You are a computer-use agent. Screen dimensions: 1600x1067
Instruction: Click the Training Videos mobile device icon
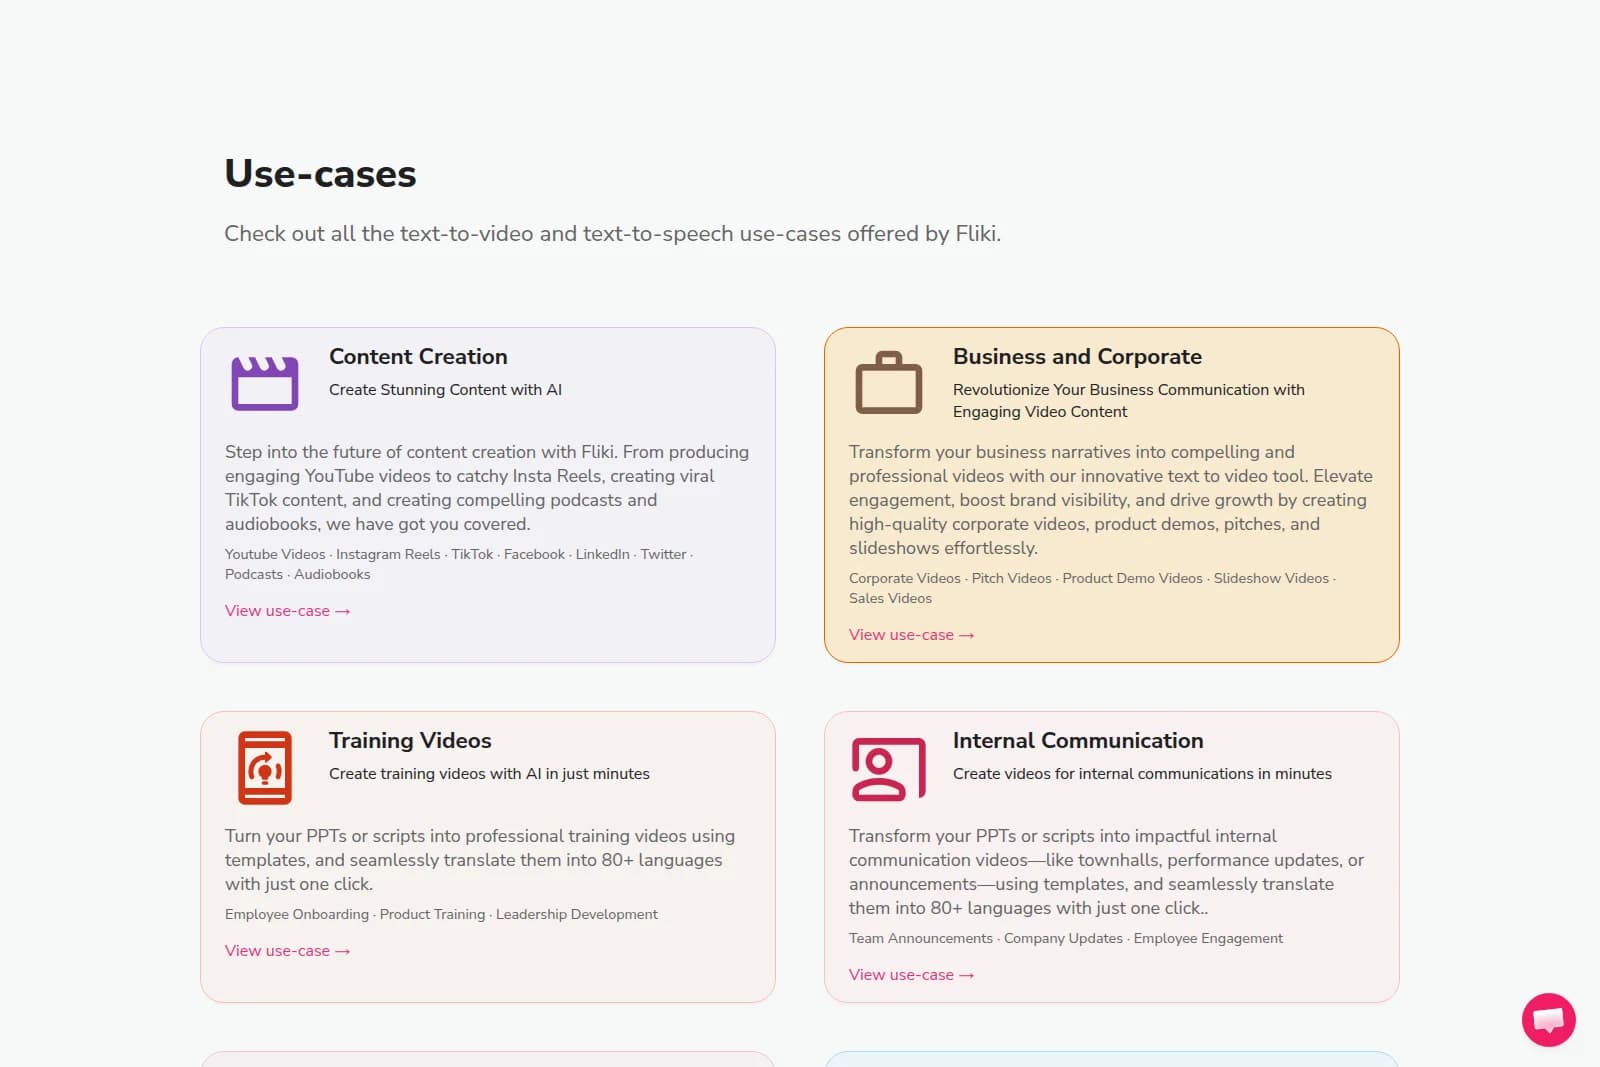(263, 766)
